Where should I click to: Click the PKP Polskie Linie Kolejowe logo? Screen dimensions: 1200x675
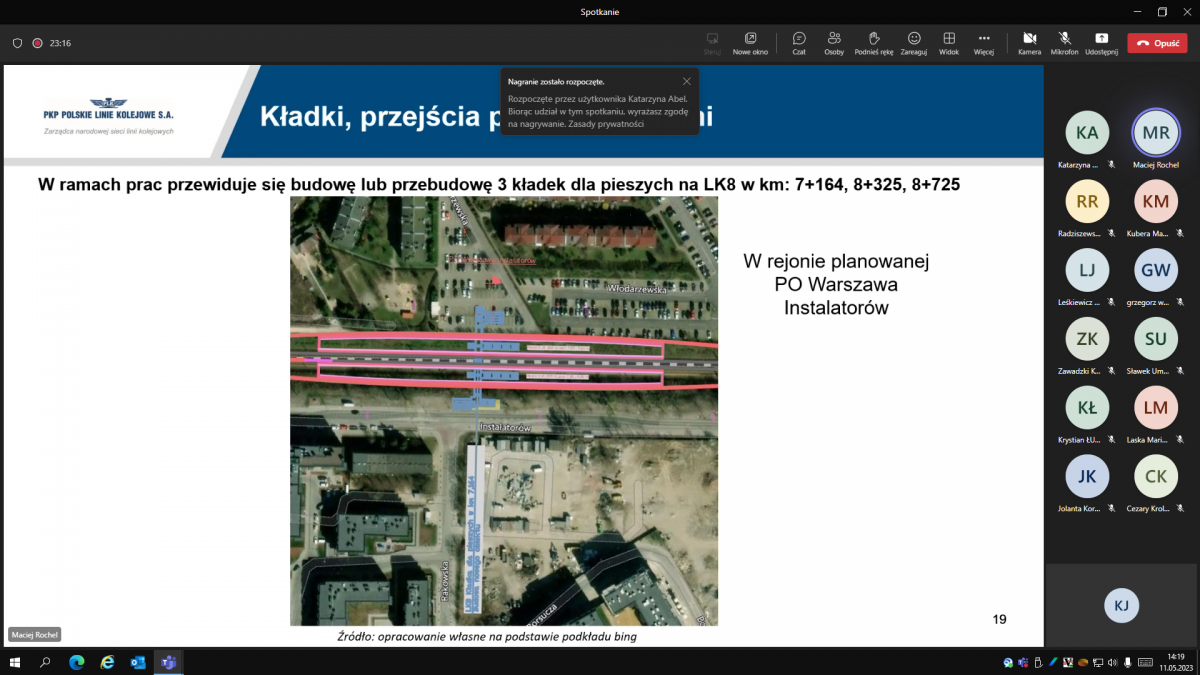[109, 116]
